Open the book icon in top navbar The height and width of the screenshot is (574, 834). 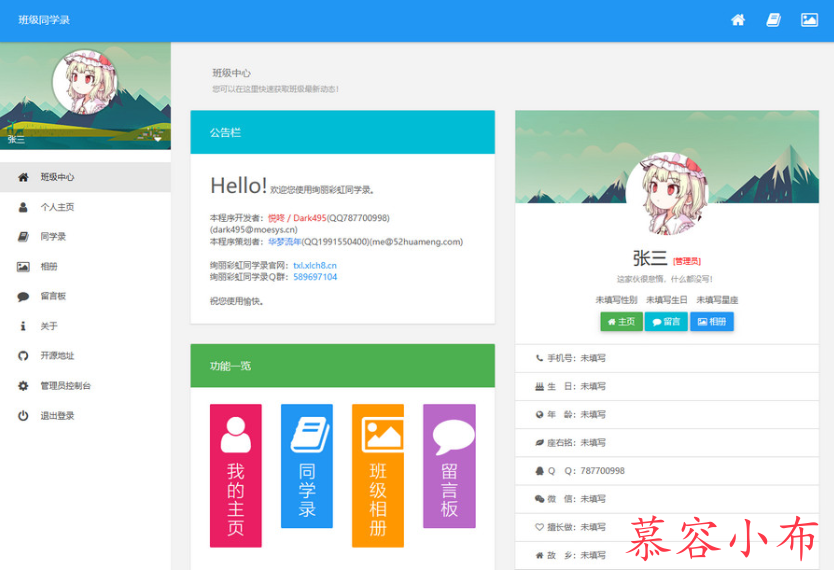[773, 20]
